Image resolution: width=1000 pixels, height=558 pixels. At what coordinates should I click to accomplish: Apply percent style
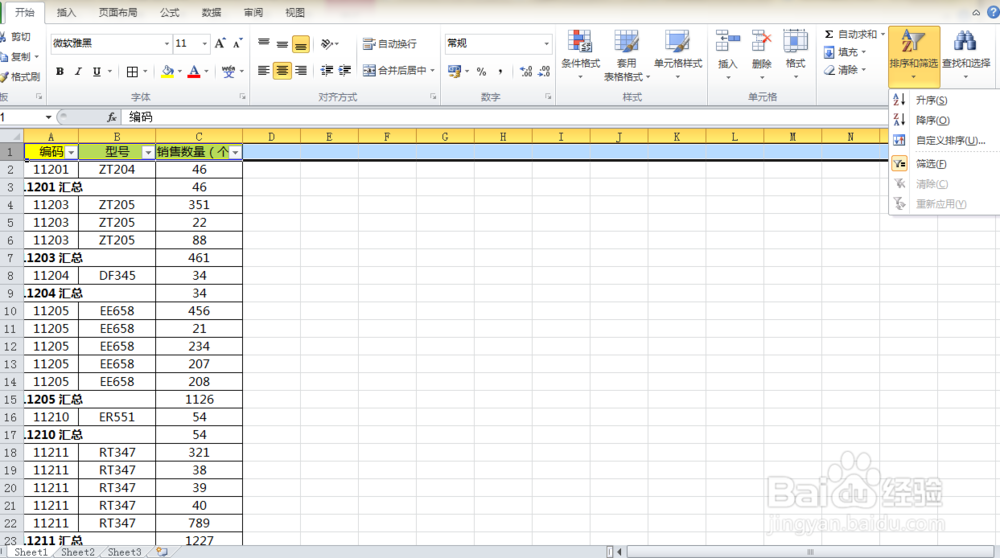pos(482,71)
